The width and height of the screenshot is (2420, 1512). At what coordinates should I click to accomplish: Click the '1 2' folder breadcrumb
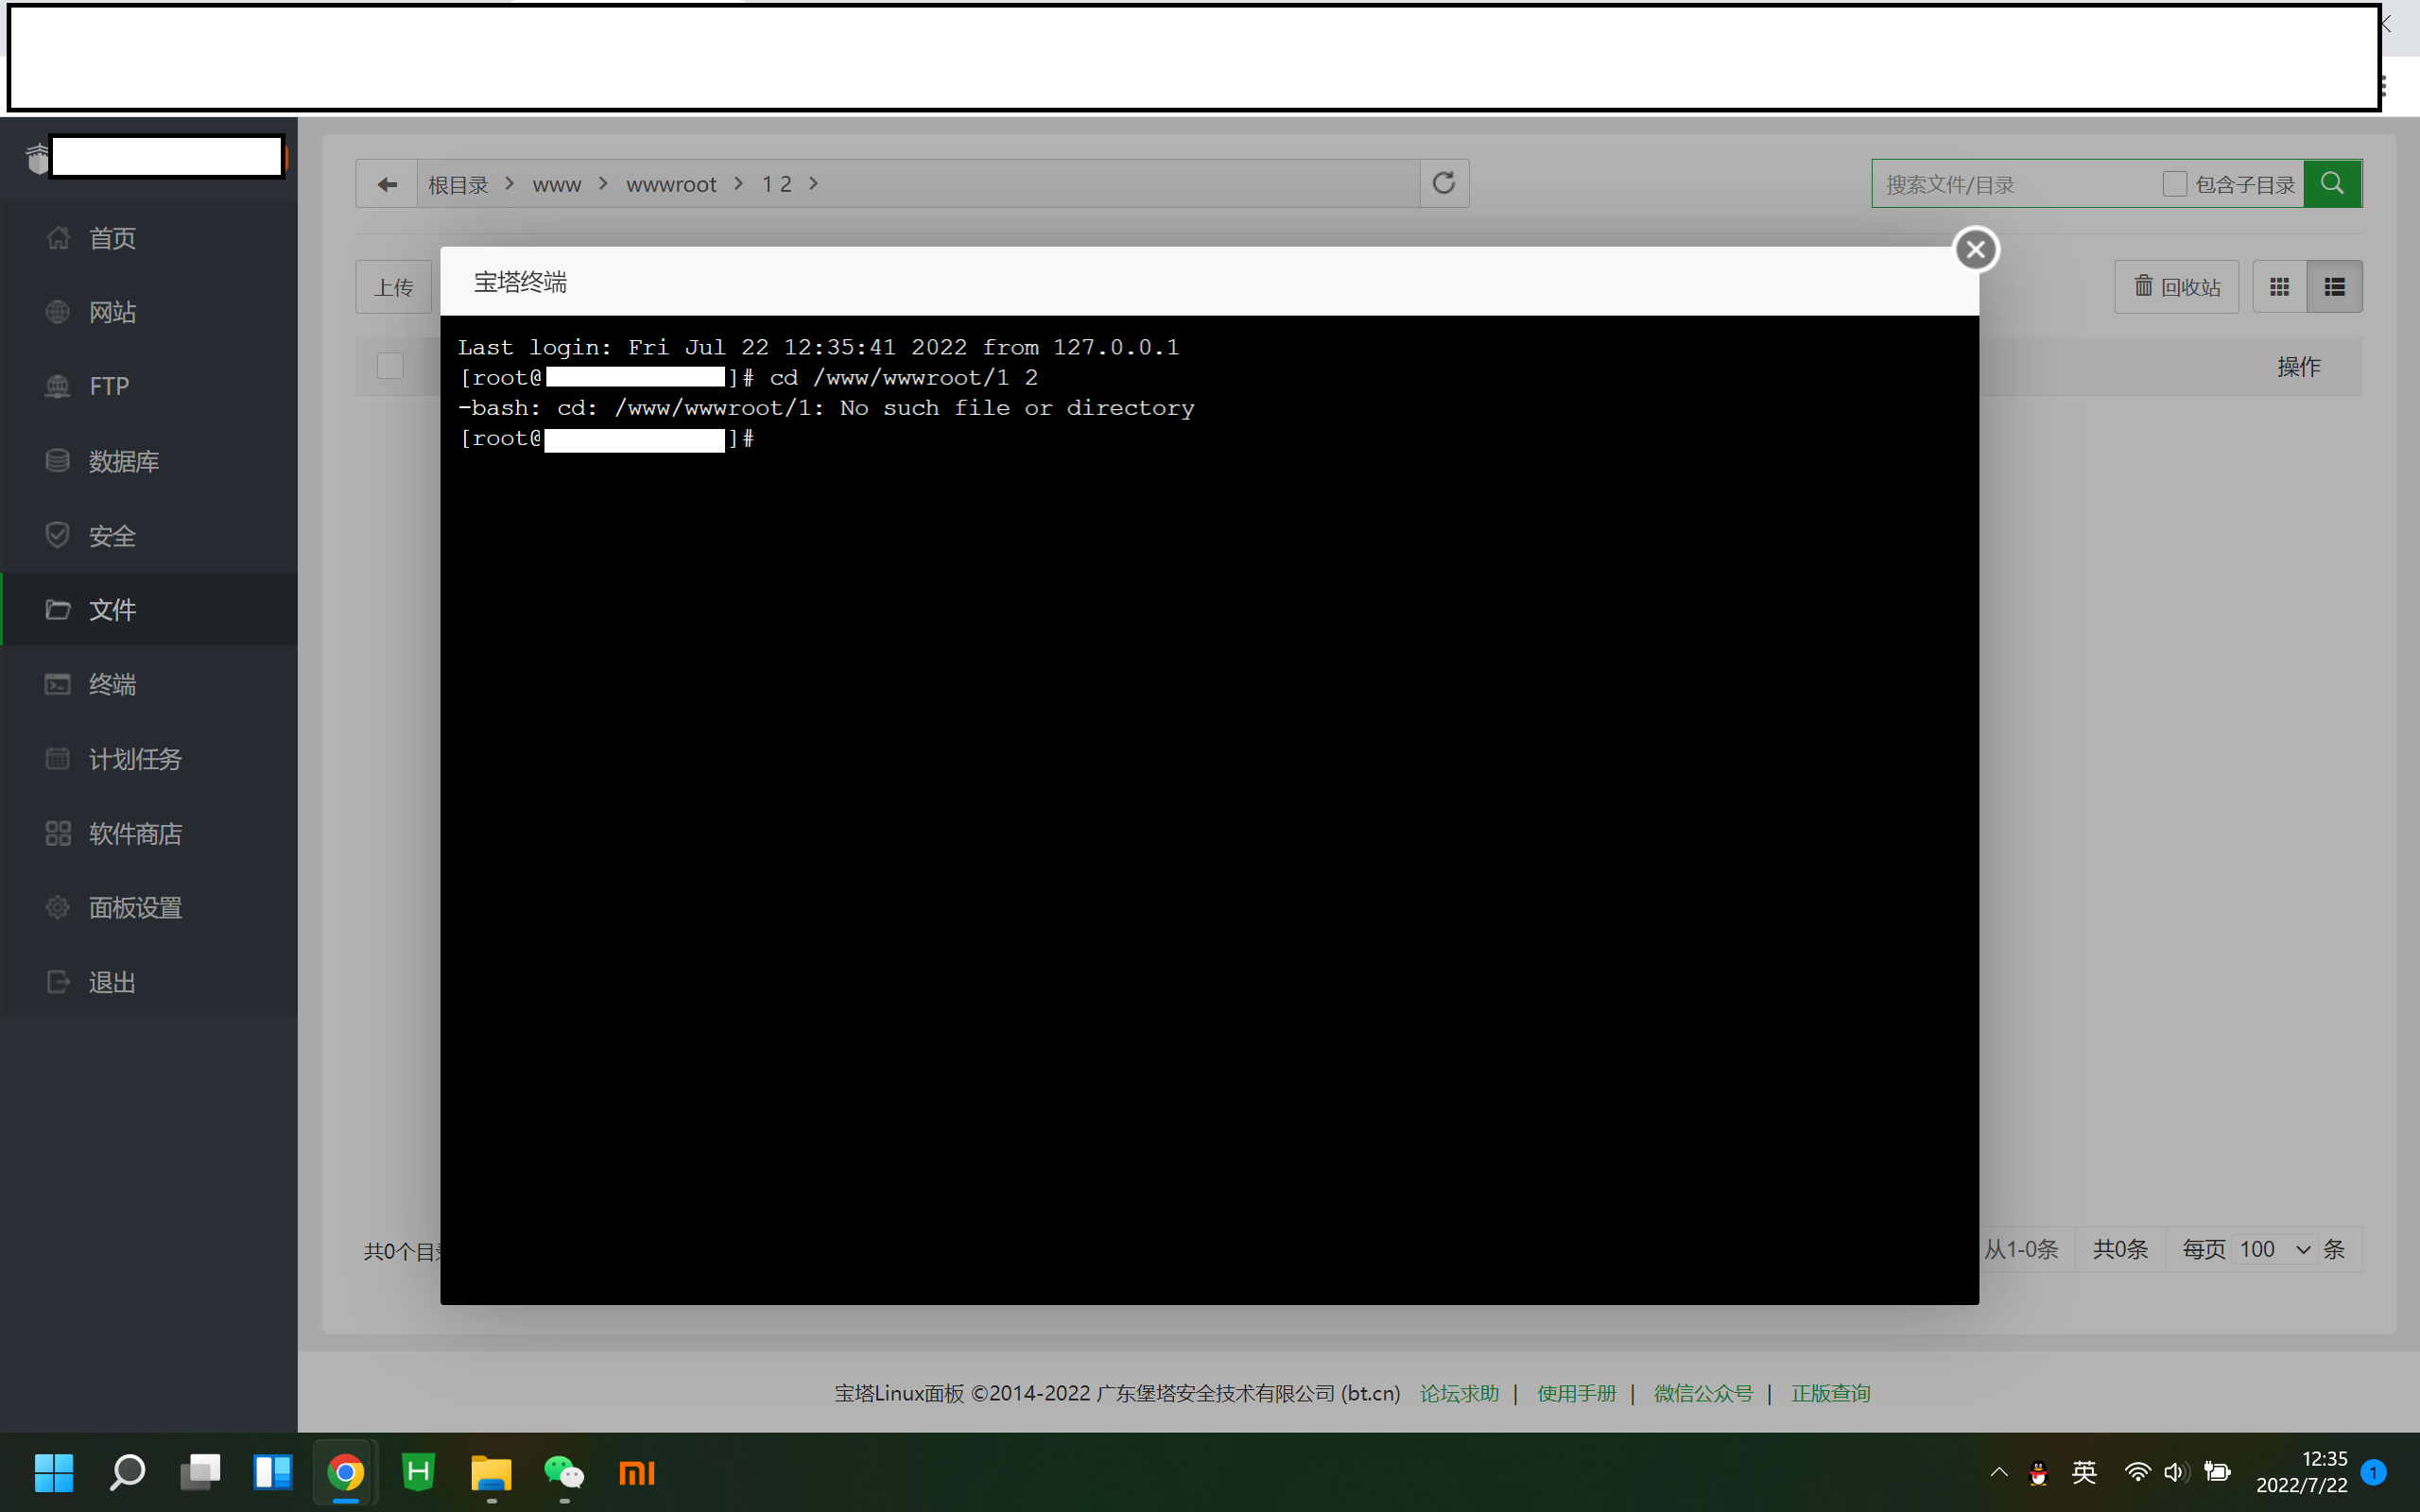coord(776,184)
